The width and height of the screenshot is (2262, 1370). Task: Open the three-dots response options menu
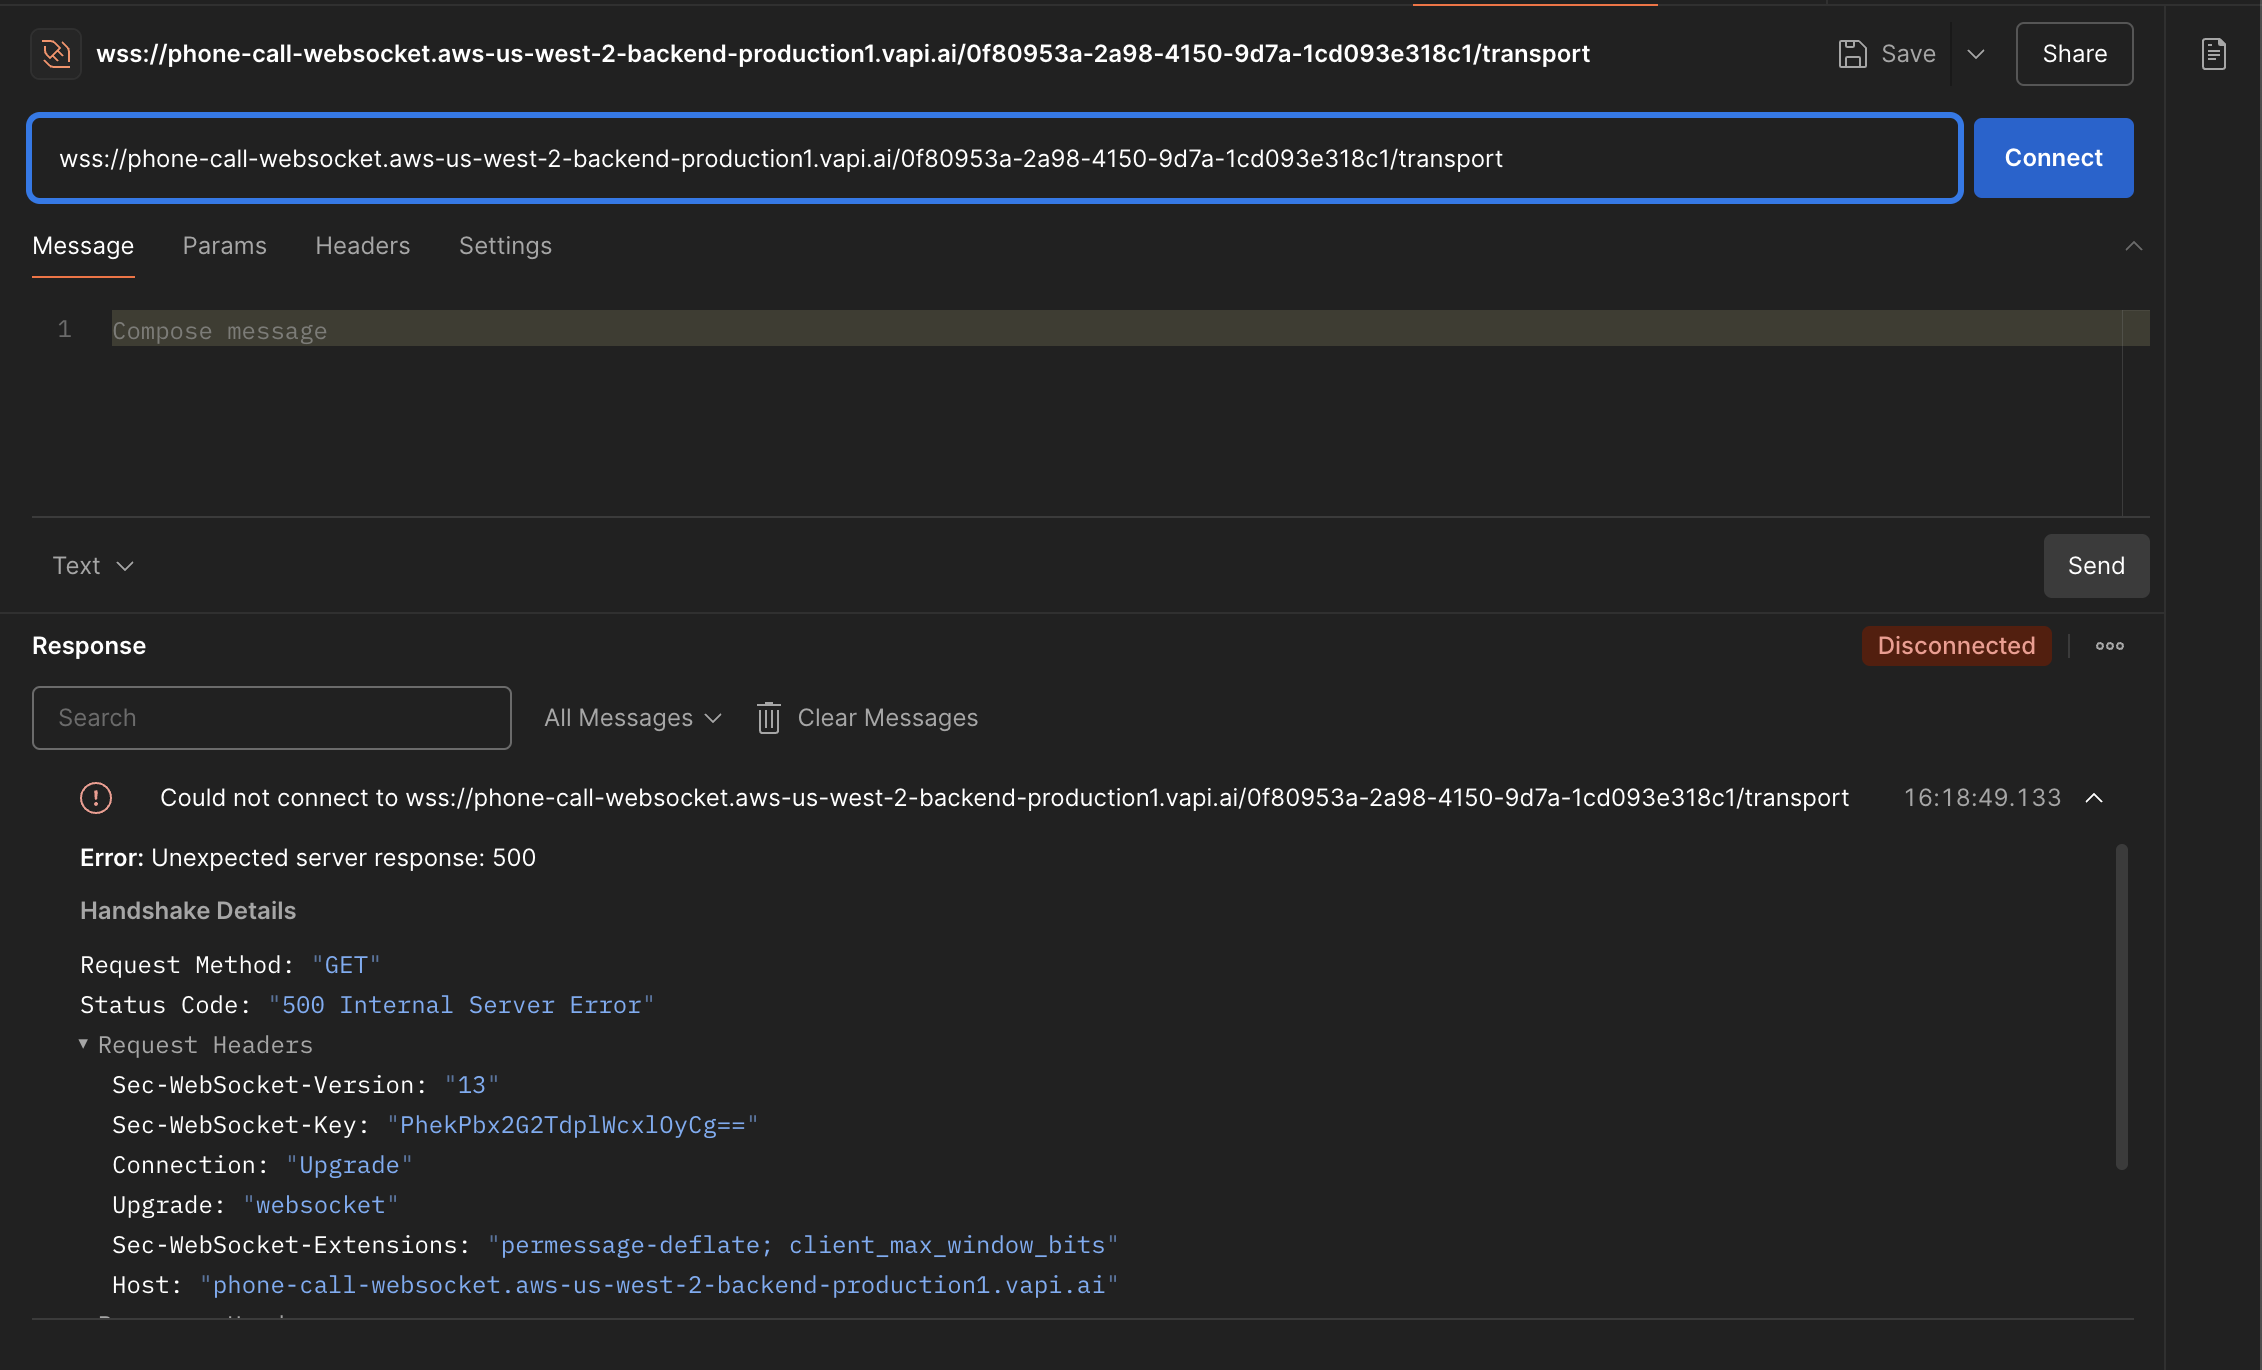point(2110,646)
